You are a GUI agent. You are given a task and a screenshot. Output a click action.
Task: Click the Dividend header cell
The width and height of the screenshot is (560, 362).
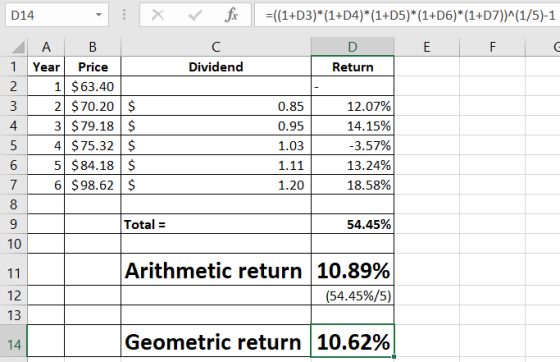[216, 66]
